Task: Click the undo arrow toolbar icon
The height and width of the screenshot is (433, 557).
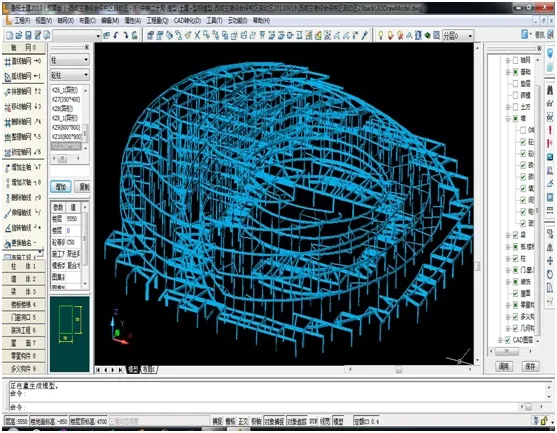Action: (x=116, y=35)
